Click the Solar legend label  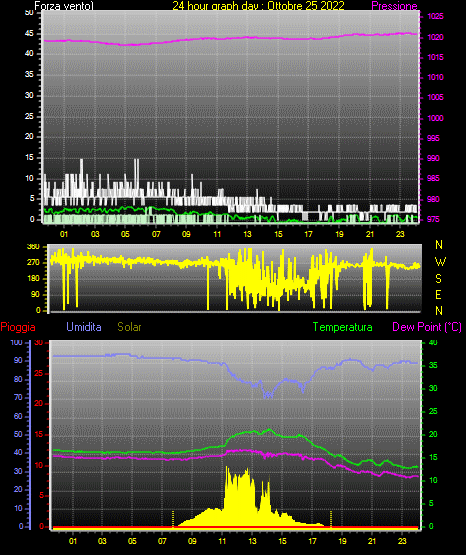pos(129,327)
